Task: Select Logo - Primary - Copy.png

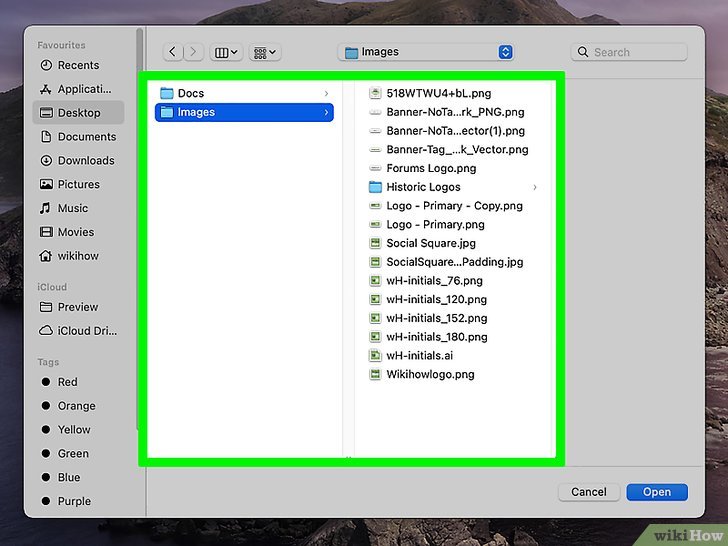Action: (x=454, y=206)
